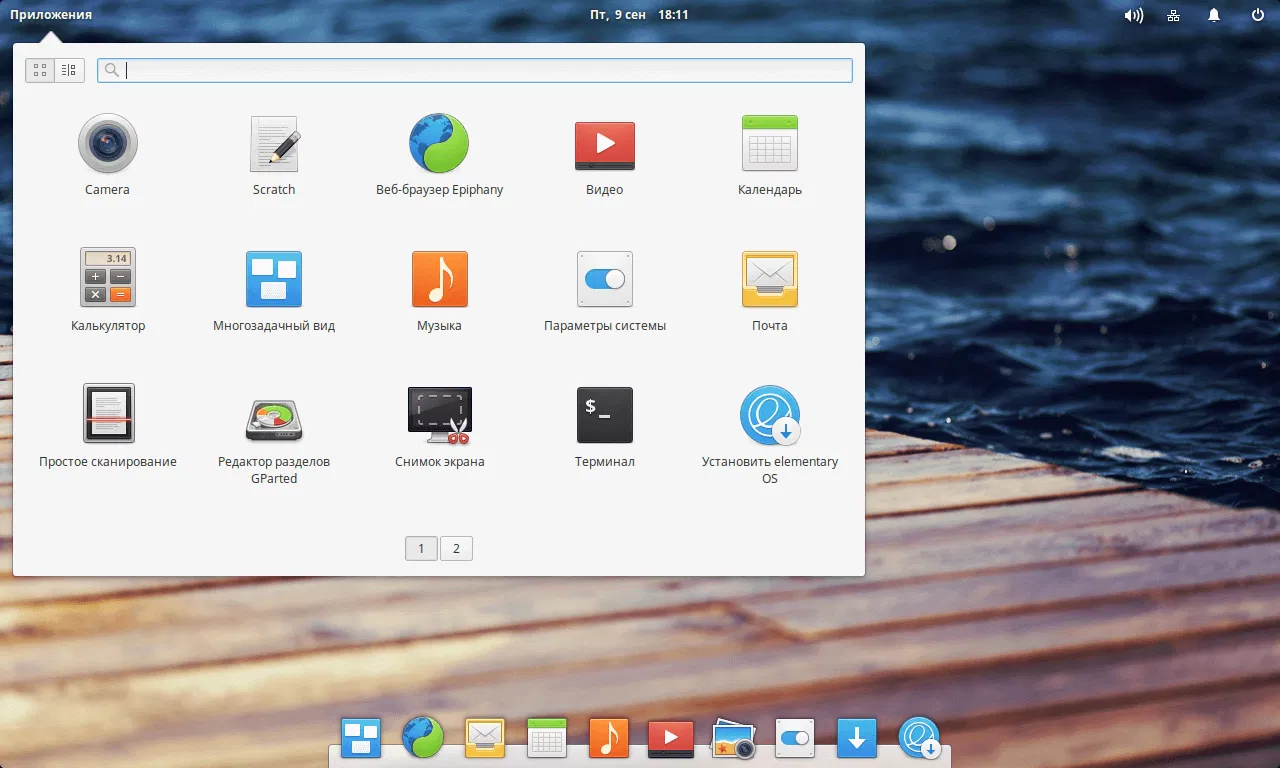
Task: Launch Снимок экрана tool
Action: coord(439,415)
